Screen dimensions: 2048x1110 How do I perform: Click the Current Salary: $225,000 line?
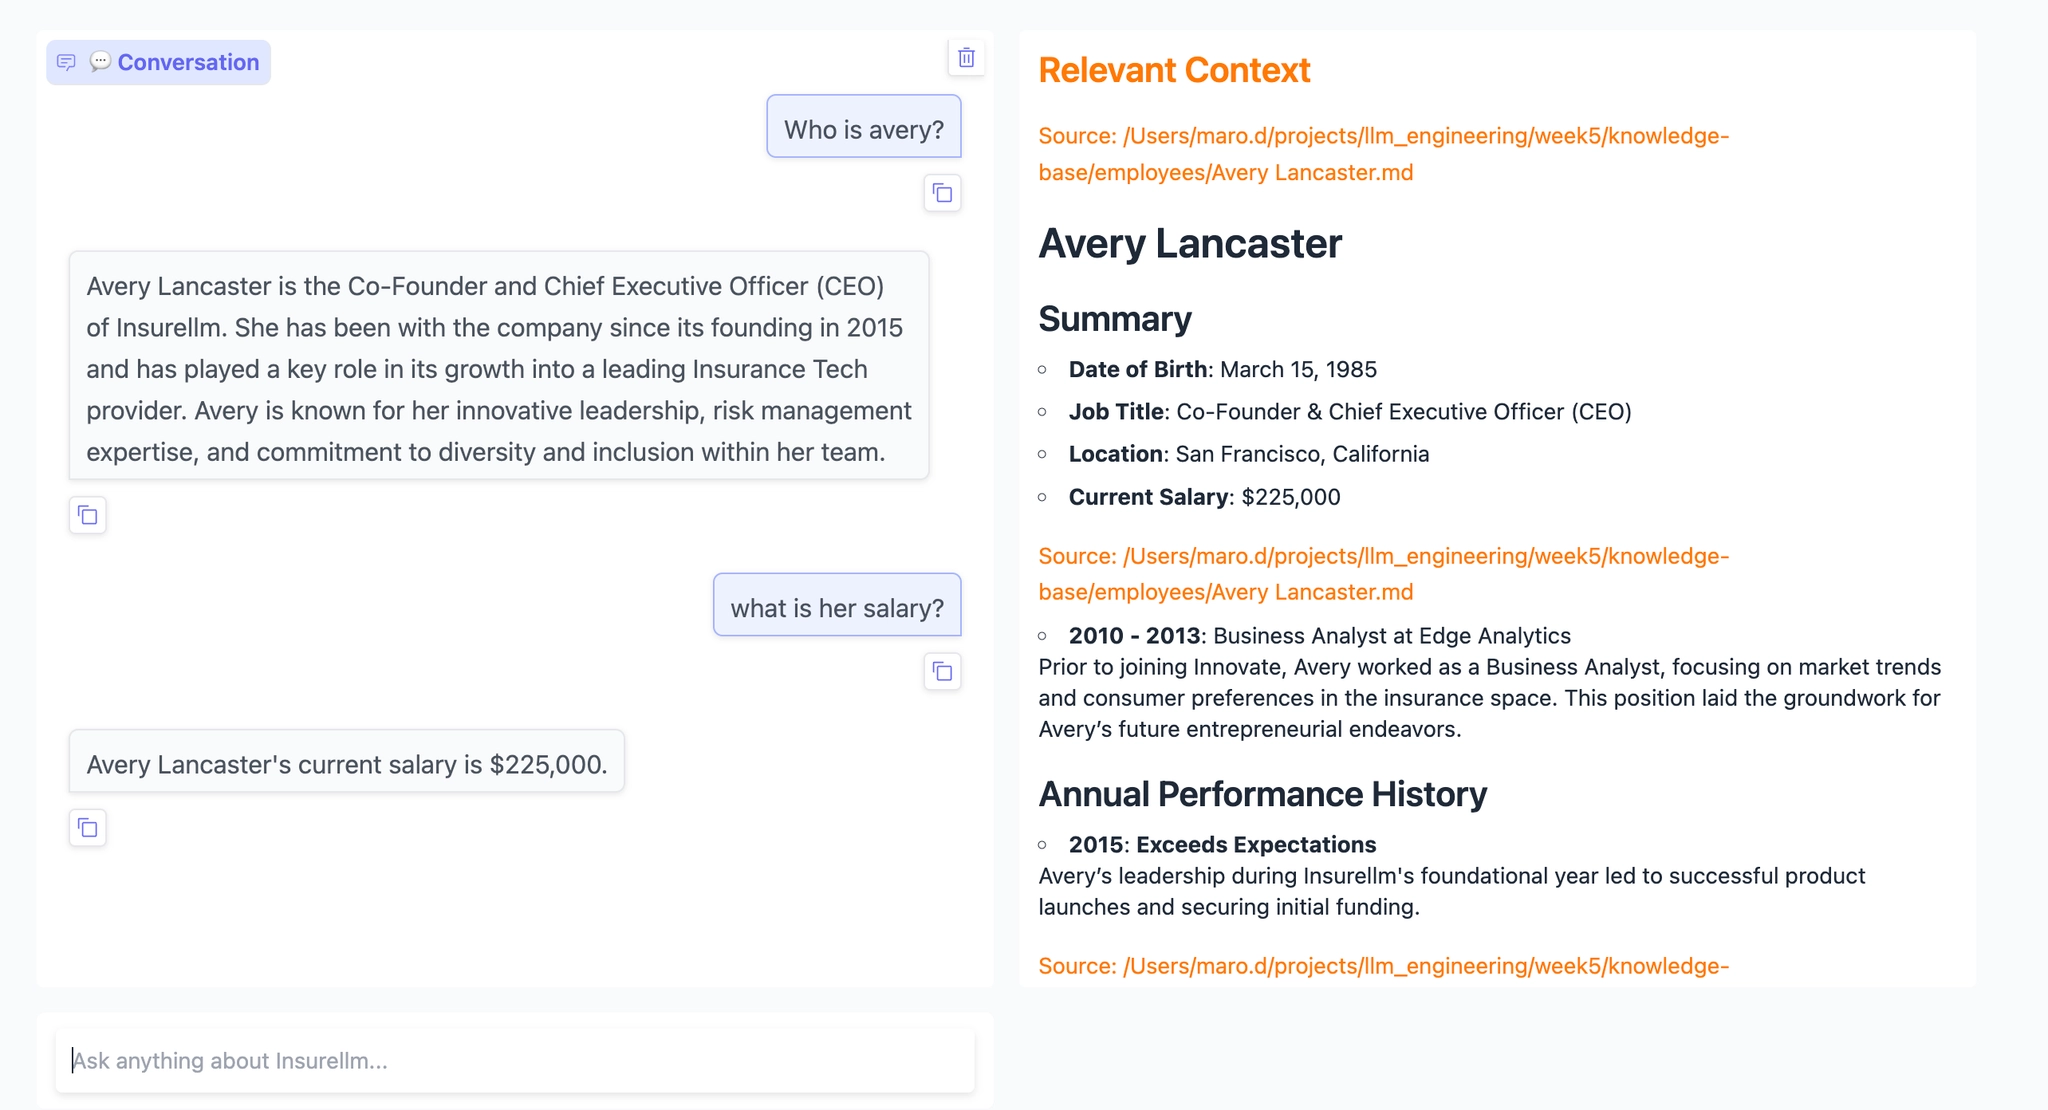(1204, 497)
